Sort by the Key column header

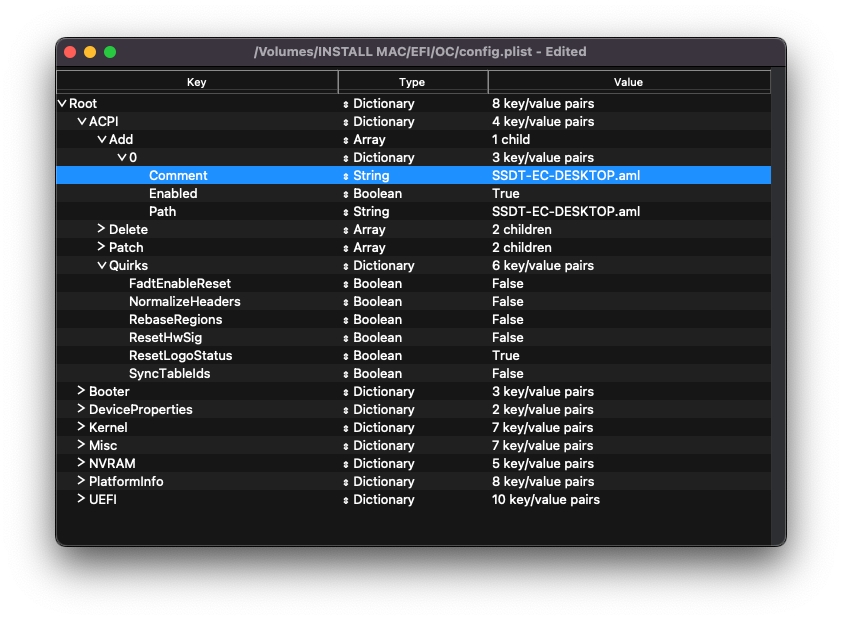pos(197,82)
